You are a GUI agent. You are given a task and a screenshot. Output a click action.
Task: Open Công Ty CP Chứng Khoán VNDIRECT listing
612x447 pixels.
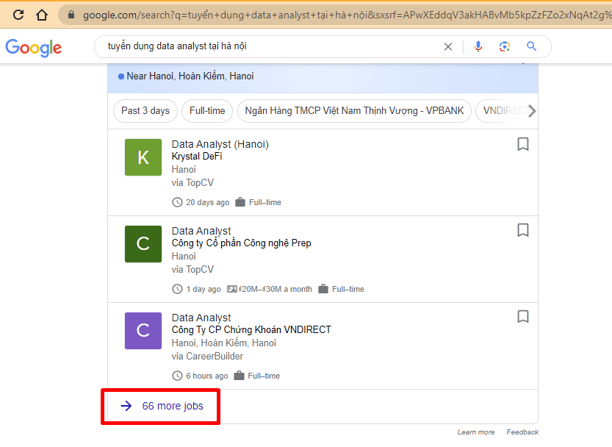251,330
